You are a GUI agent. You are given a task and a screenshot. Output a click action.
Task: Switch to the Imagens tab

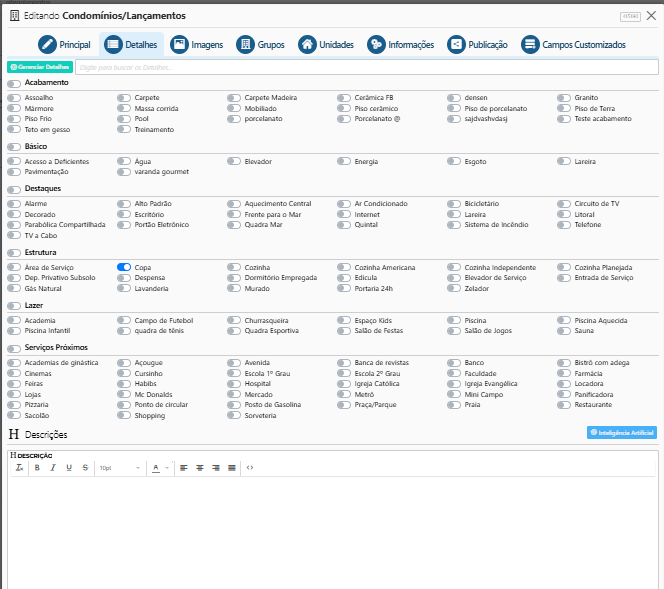[196, 45]
